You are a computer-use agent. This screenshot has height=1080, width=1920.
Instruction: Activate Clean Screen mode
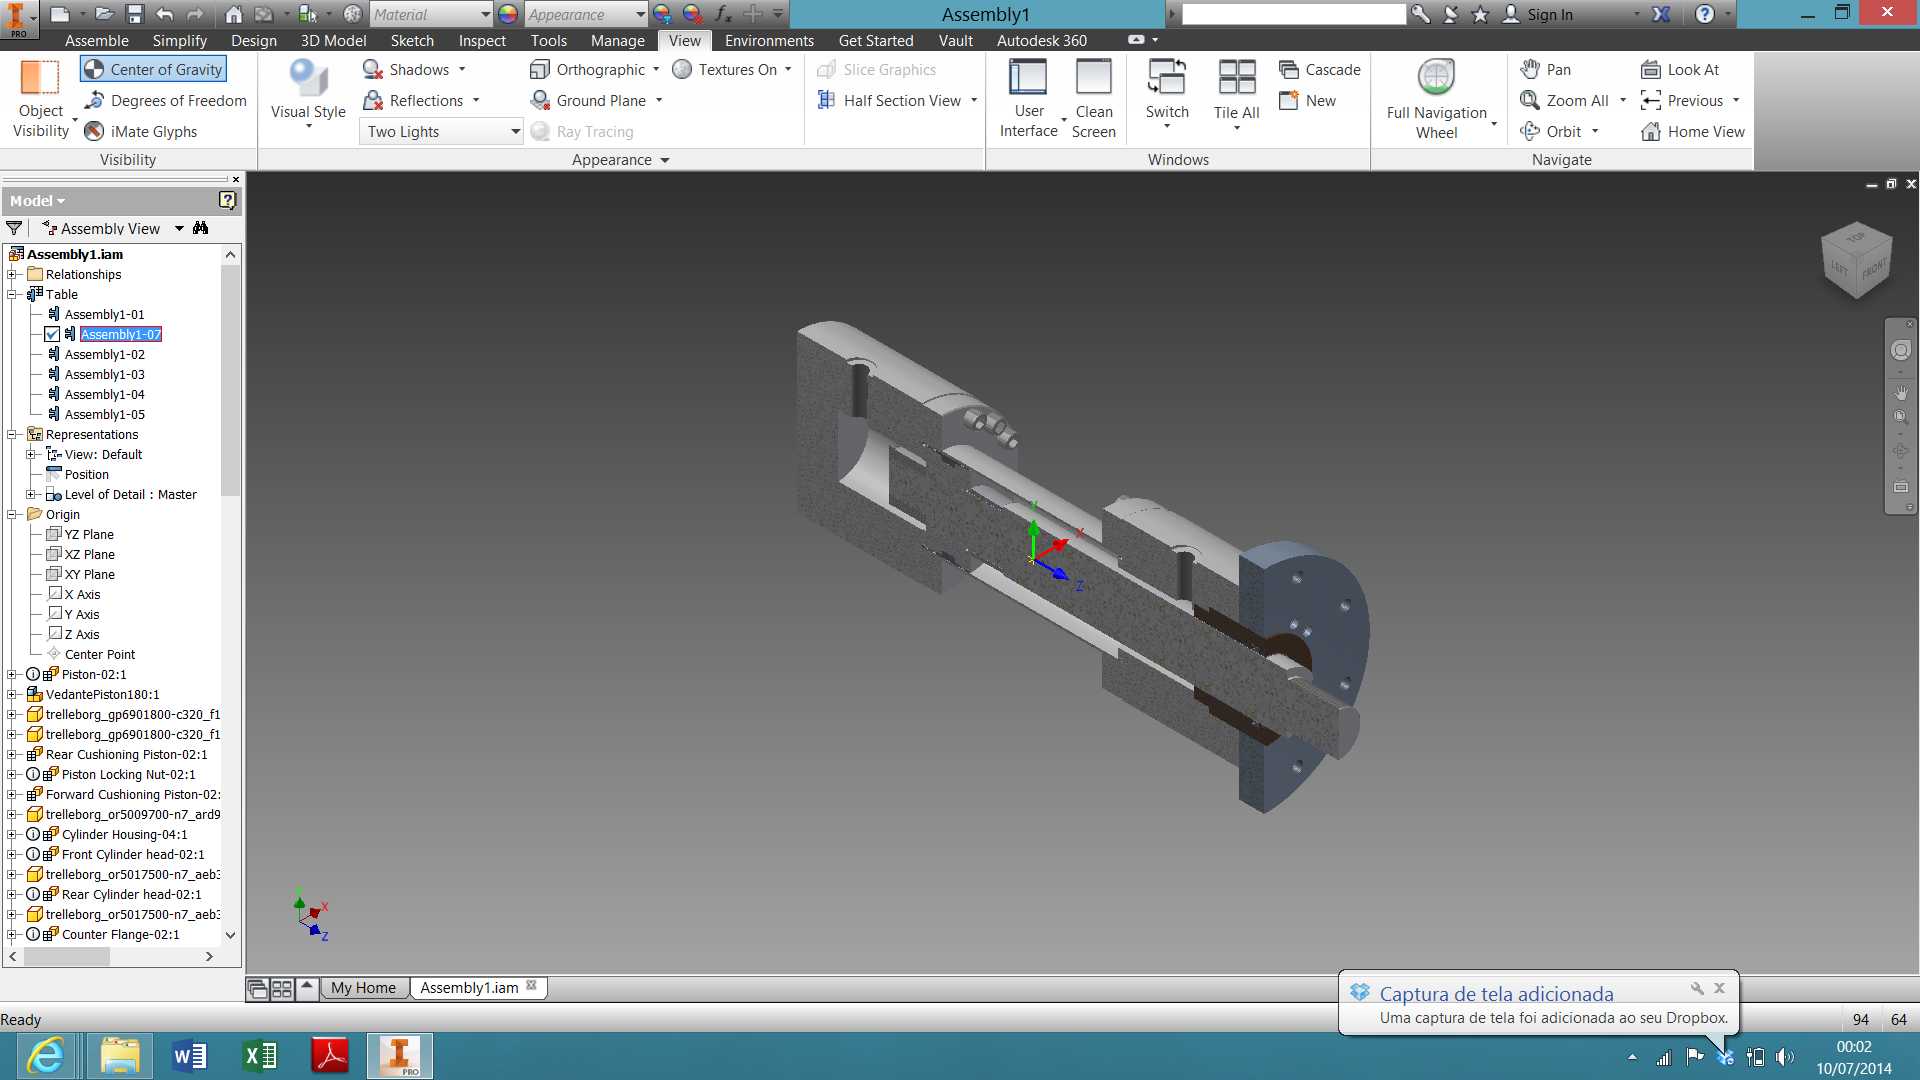click(x=1093, y=98)
